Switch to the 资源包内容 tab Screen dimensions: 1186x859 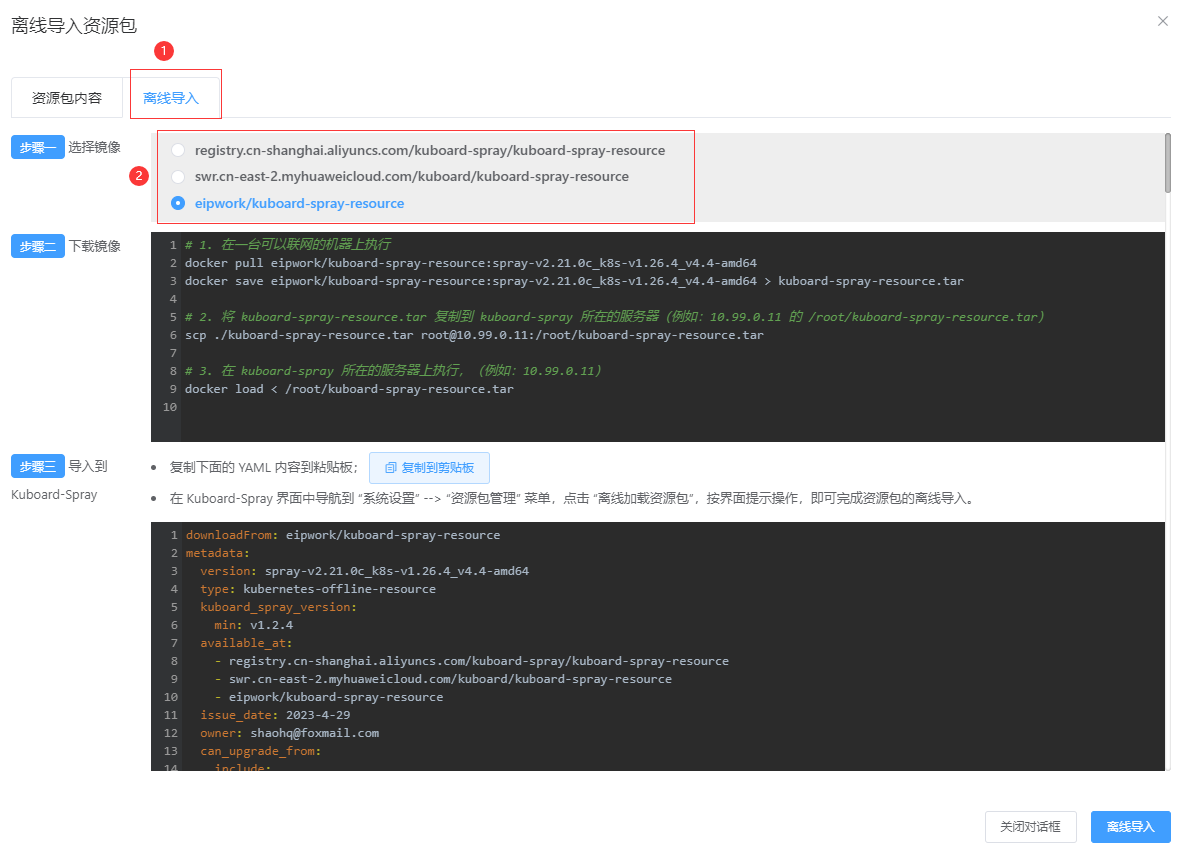pos(67,98)
